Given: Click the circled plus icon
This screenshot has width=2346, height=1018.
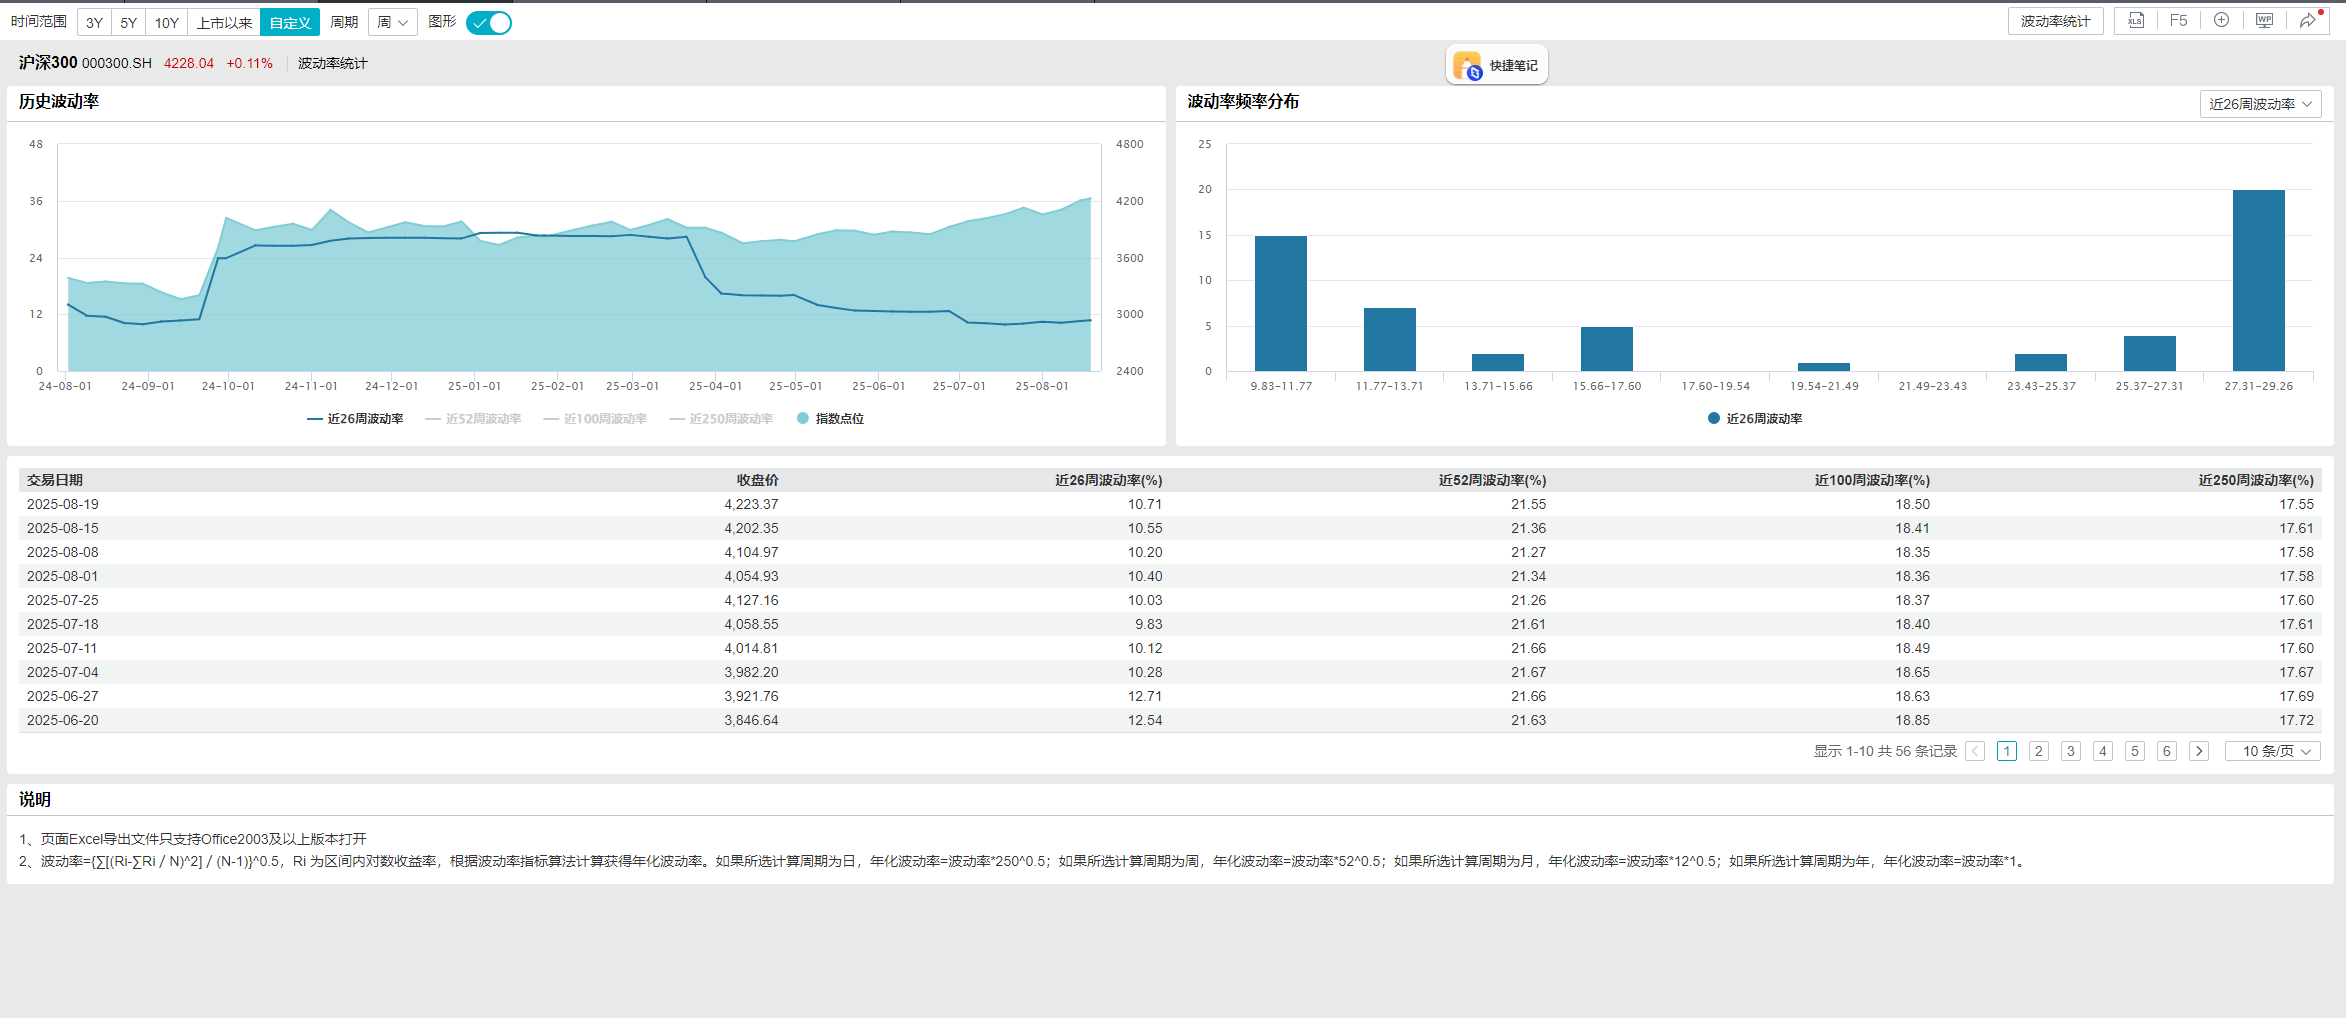Looking at the screenshot, I should (x=2221, y=21).
